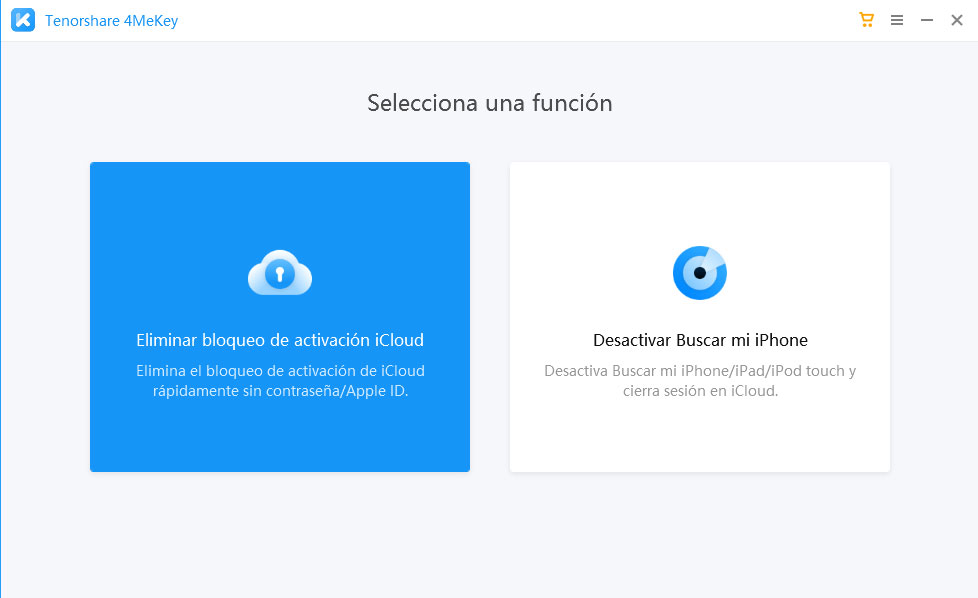Minimize the 4MeKey window

tap(927, 20)
